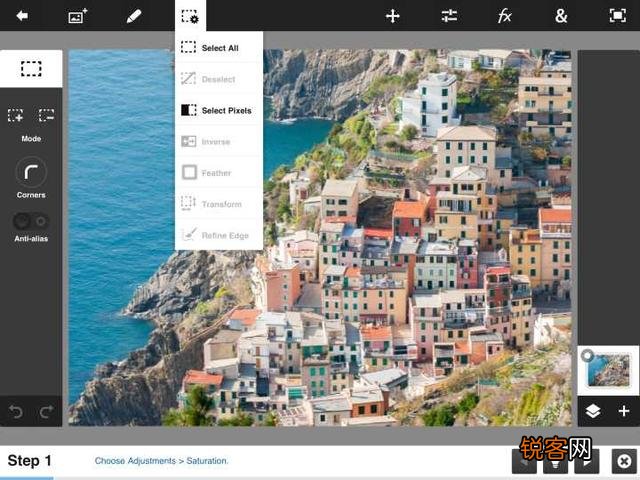Open the Adjustments sliders menu
640x480 pixels.
[449, 16]
